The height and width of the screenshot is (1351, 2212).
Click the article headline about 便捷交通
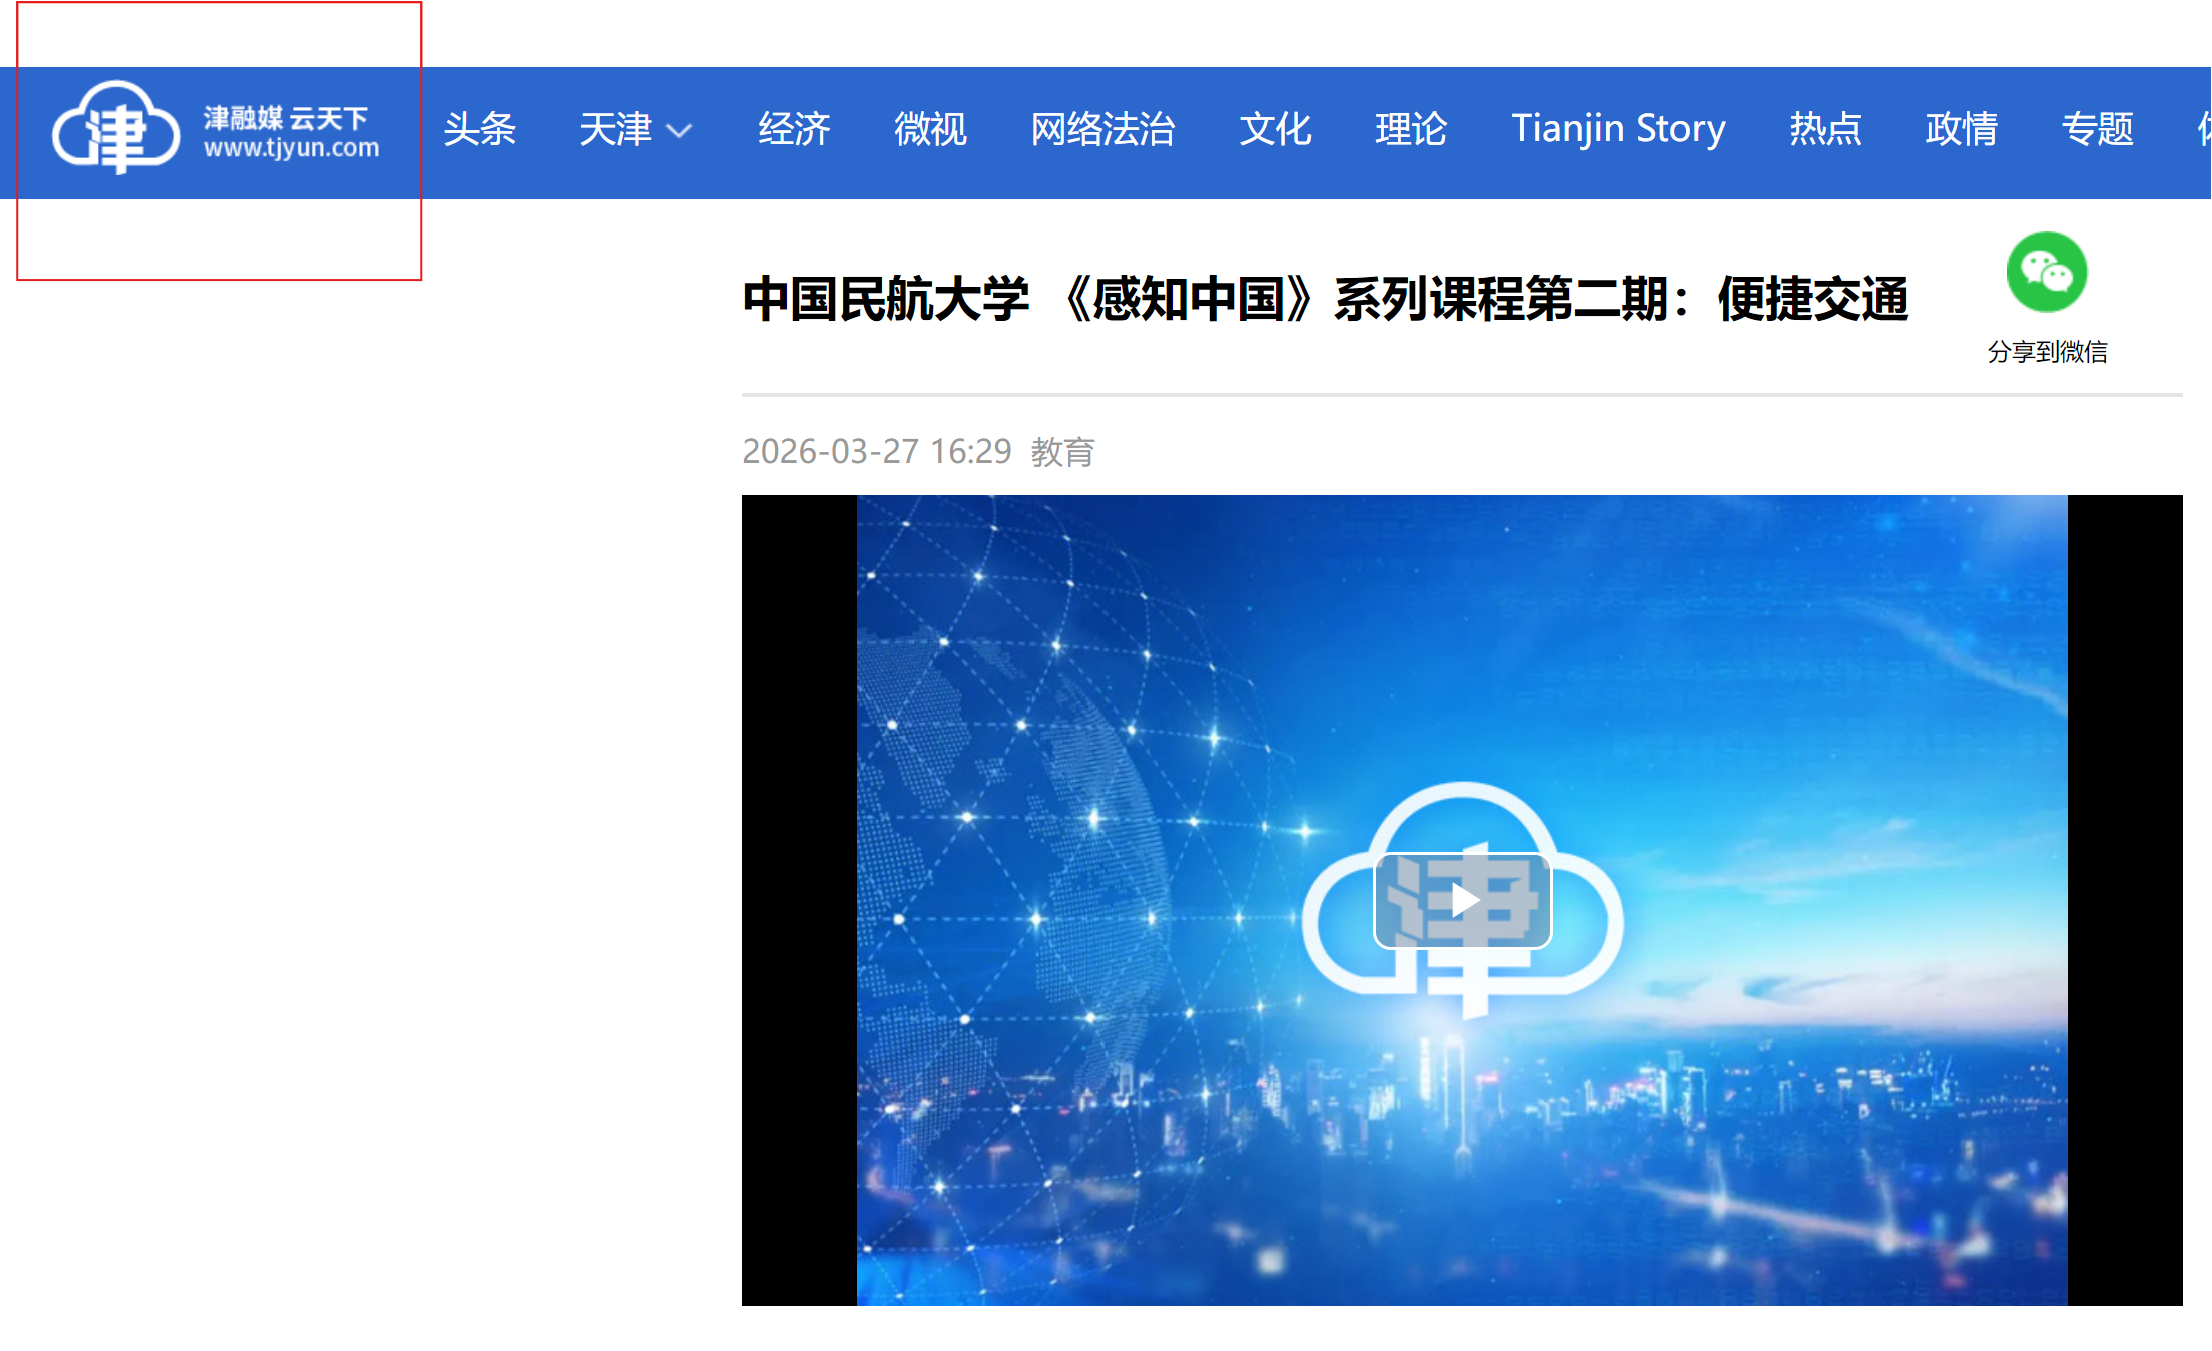click(x=1325, y=299)
